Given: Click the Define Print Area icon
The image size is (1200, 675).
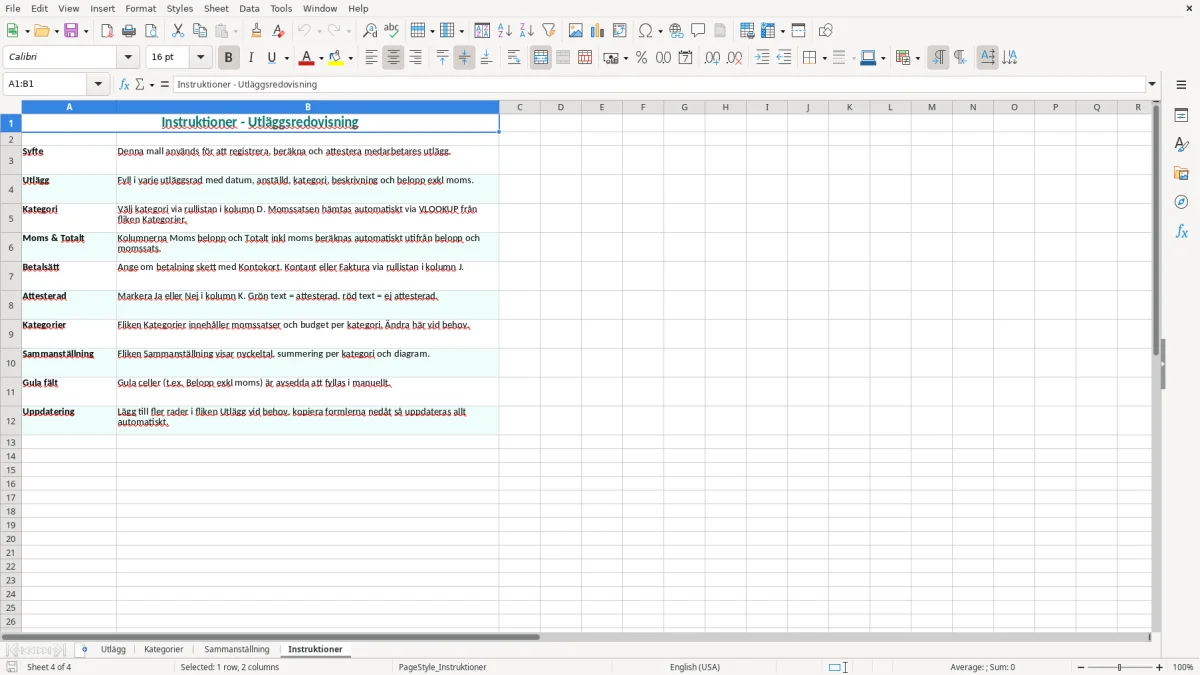Looking at the screenshot, I should (x=747, y=31).
